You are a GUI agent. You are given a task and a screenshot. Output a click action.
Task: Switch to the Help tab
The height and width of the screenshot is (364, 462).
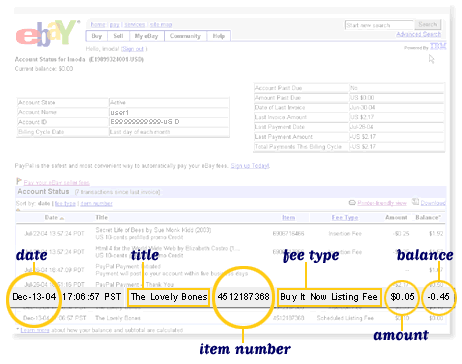tap(218, 36)
